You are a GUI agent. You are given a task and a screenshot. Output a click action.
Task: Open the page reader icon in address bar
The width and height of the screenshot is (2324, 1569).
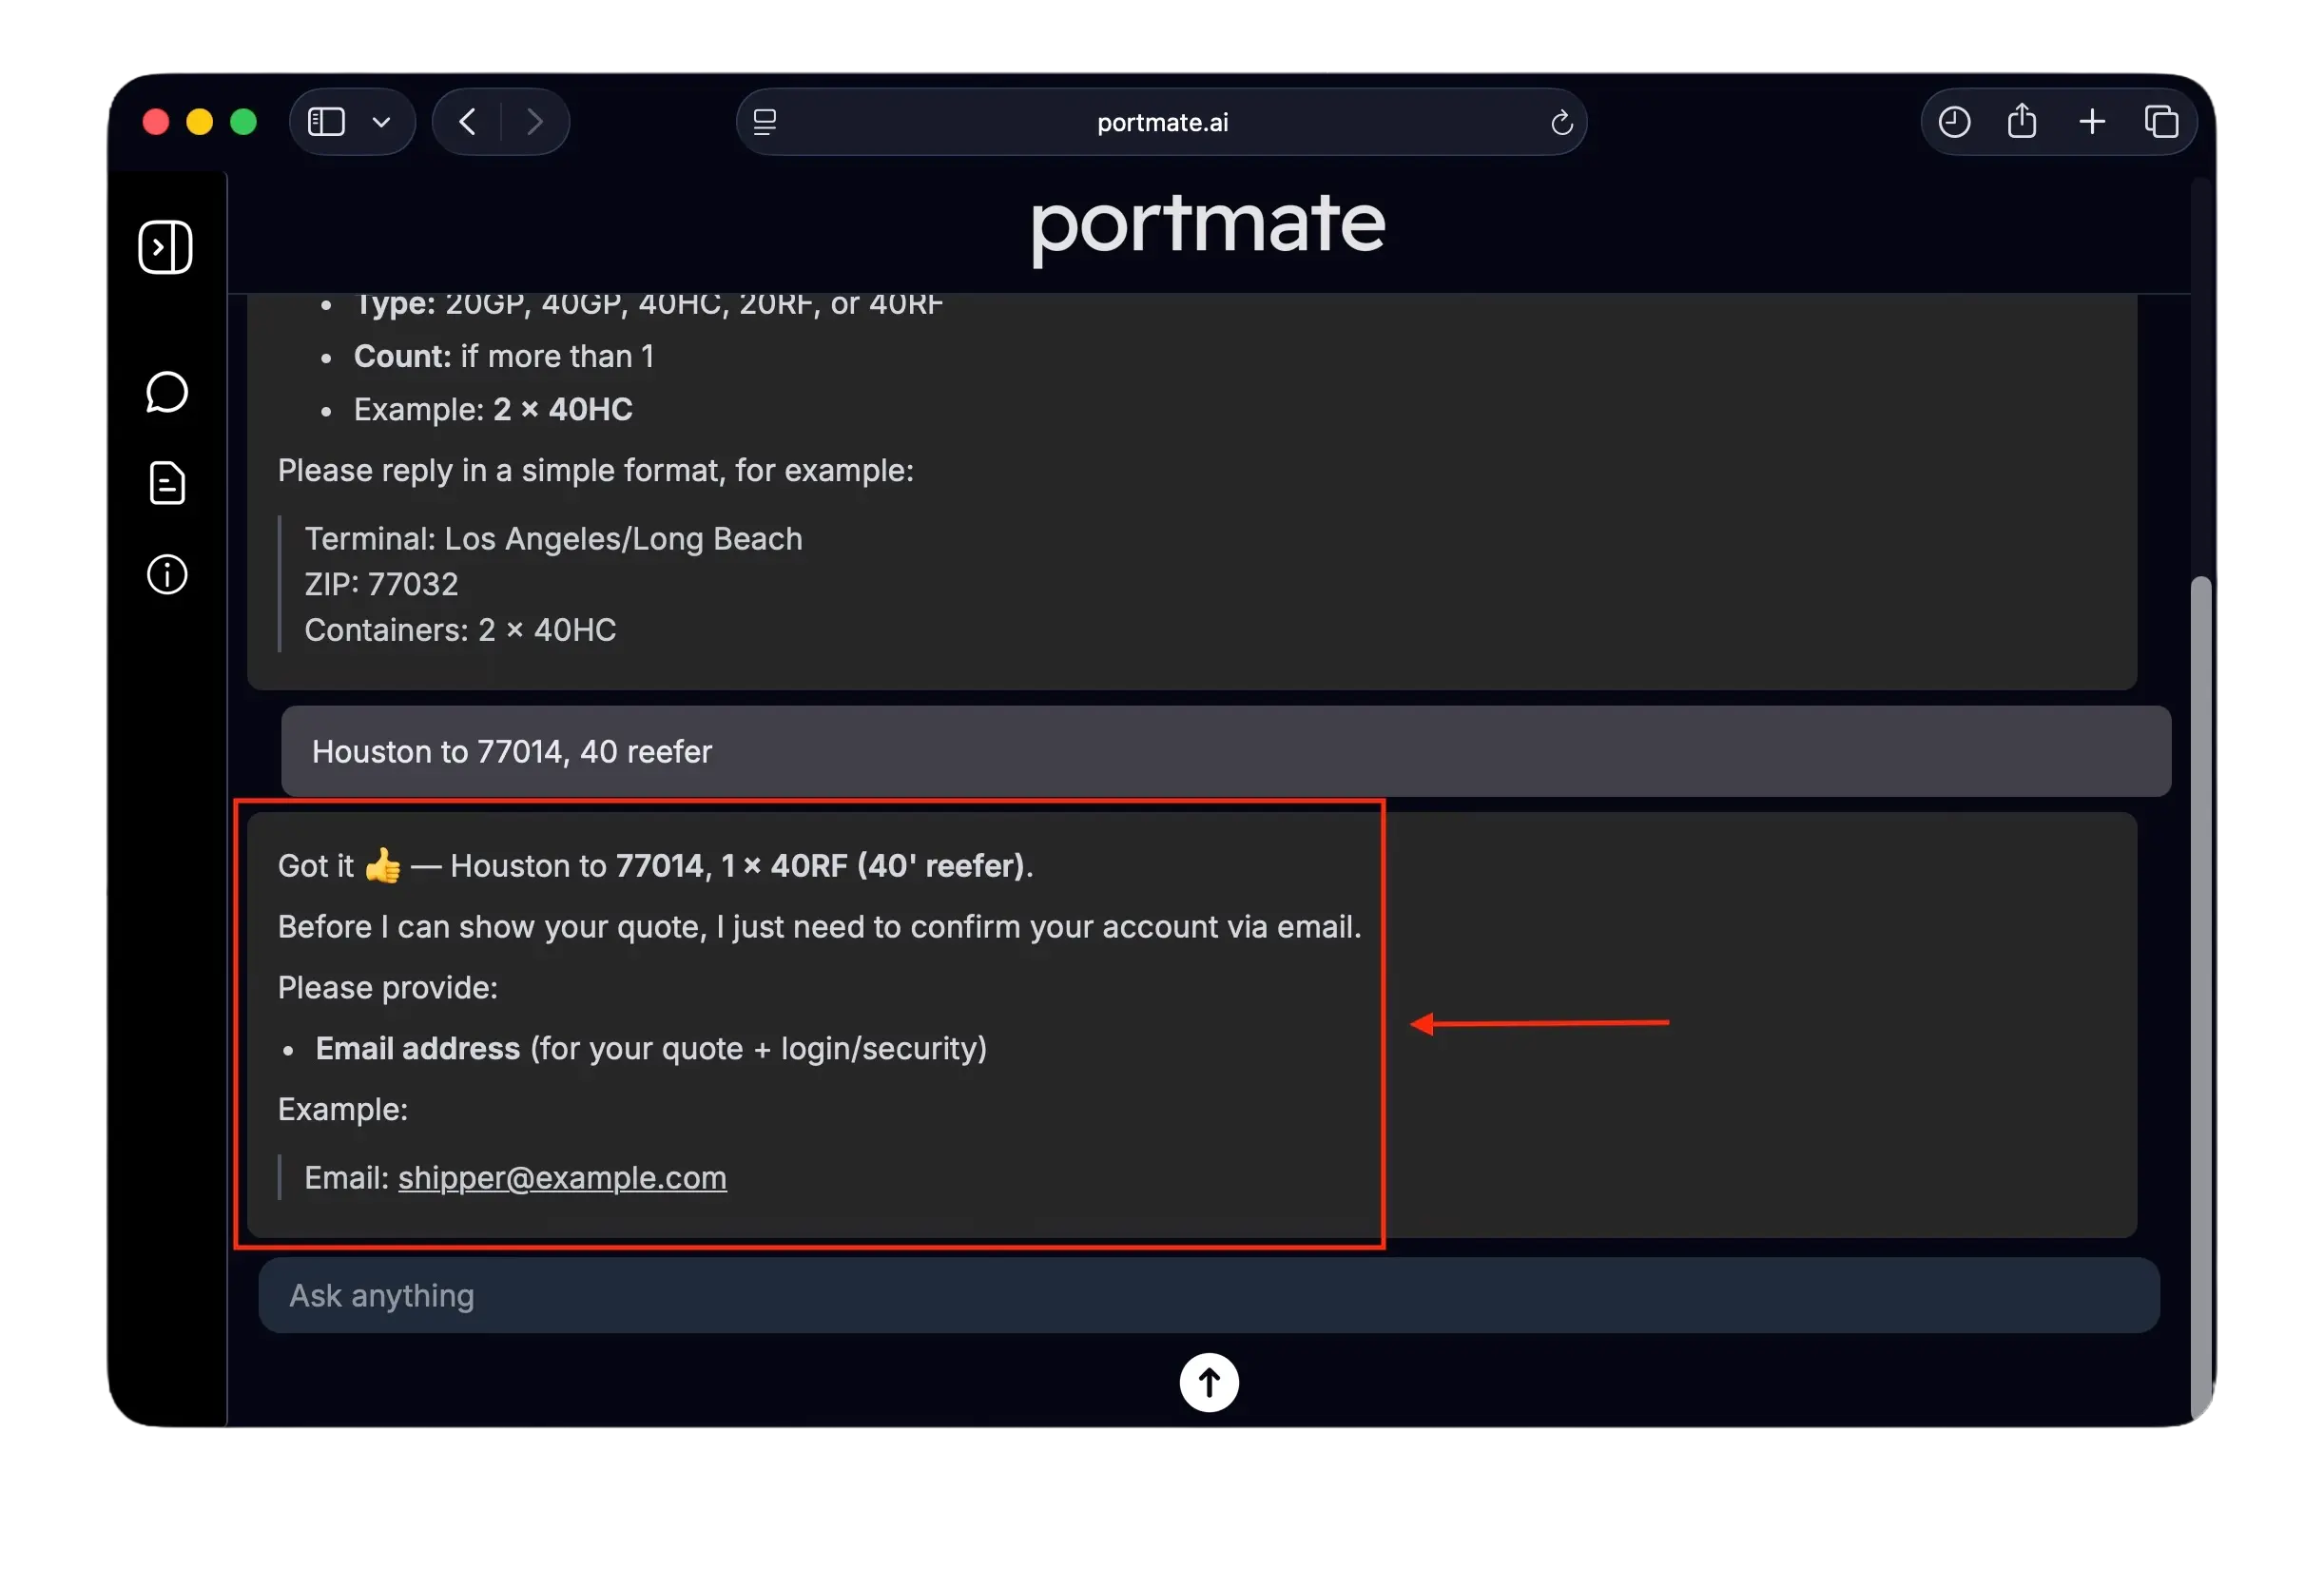[765, 122]
